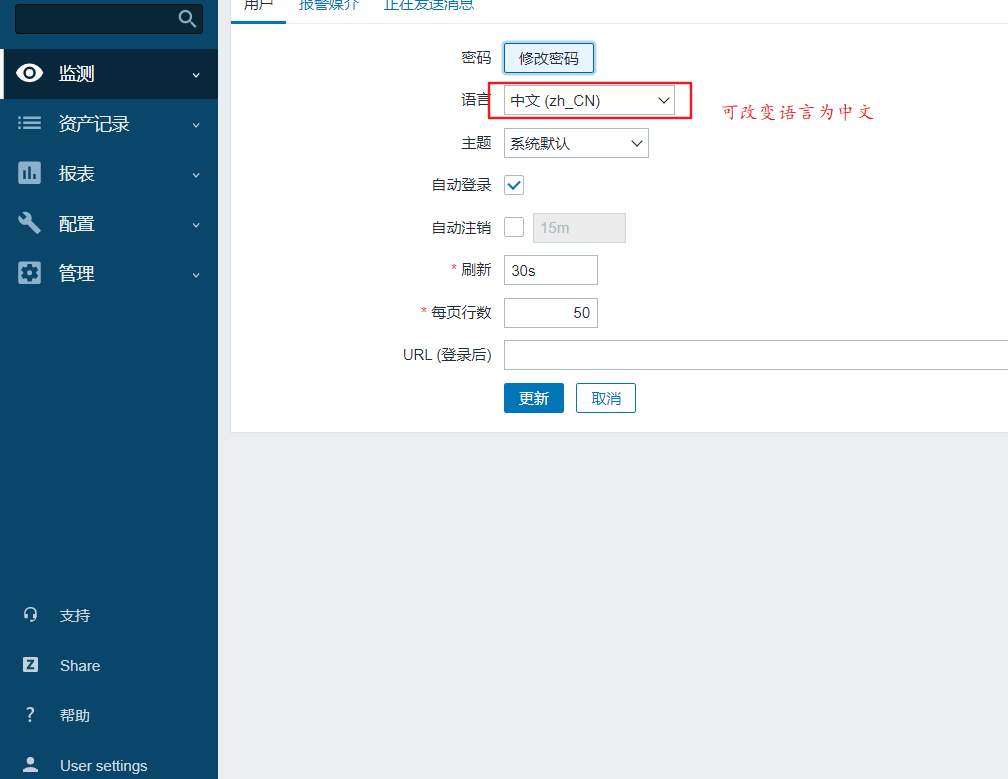The image size is (1008, 779).
Task: Click the 更新 button
Action: [x=534, y=398]
